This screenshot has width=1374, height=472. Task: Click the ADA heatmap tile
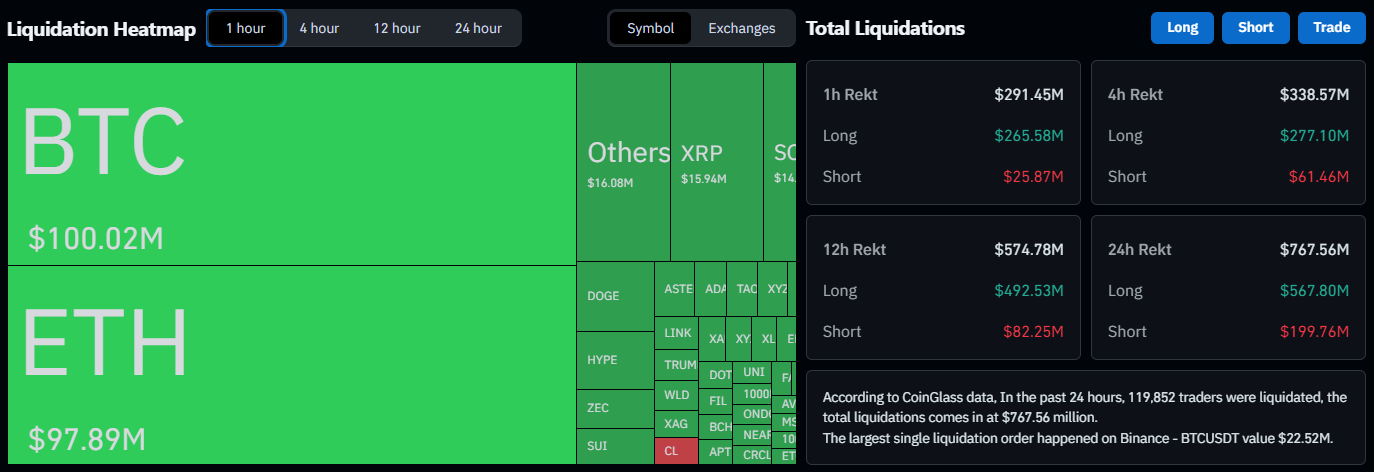point(710,288)
